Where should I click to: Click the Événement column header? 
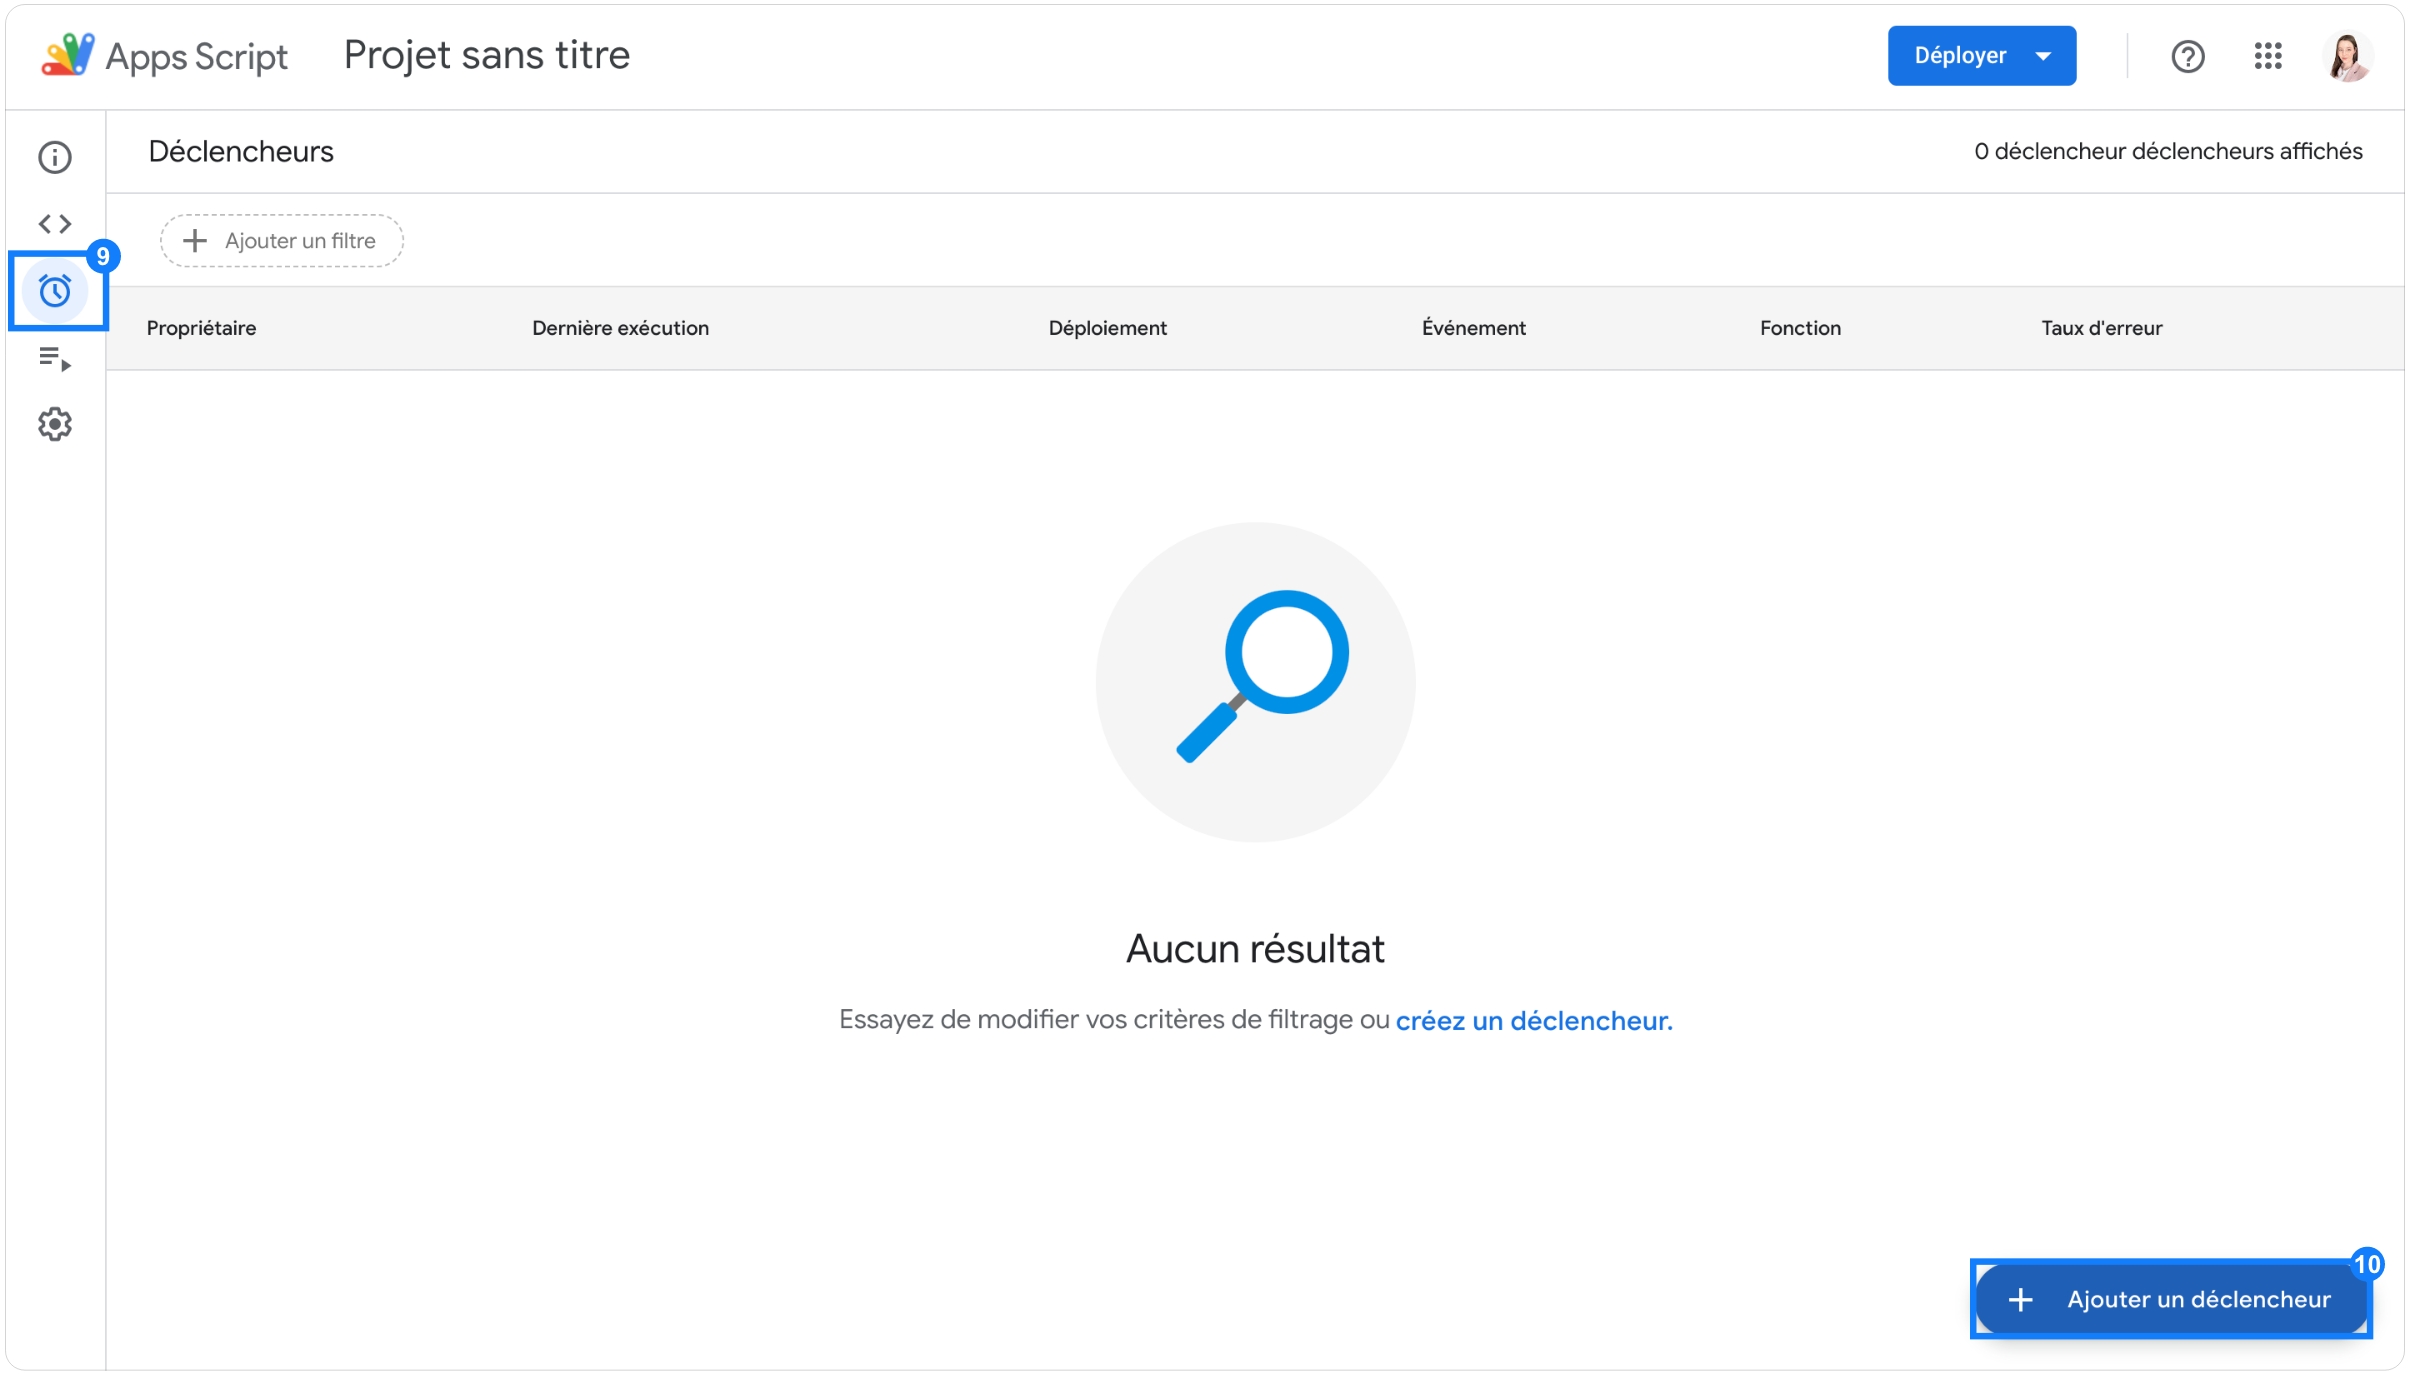(x=1473, y=328)
